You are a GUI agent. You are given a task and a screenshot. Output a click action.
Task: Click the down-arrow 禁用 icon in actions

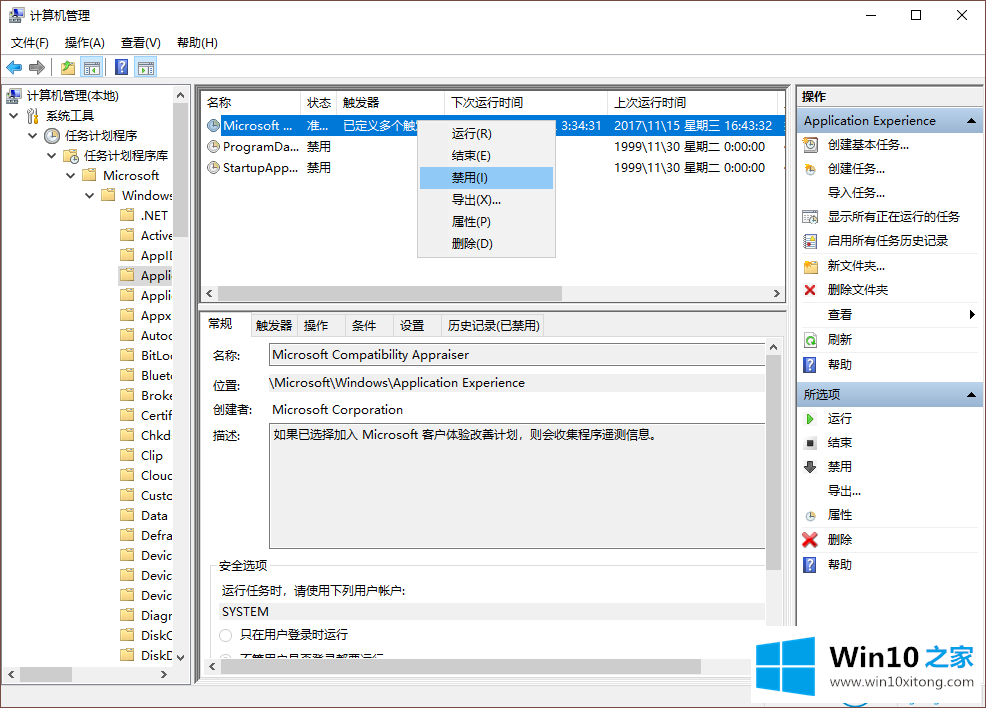[810, 467]
